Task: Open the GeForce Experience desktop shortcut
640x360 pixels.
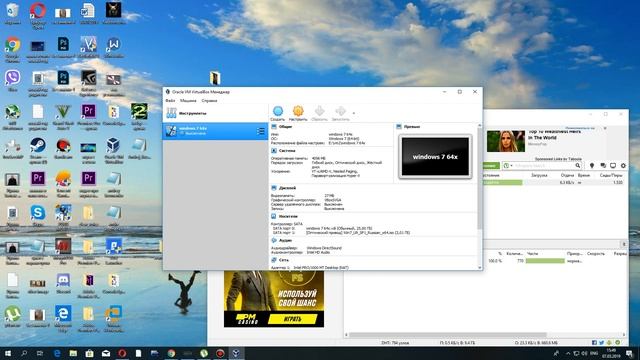Action: (x=88, y=78)
